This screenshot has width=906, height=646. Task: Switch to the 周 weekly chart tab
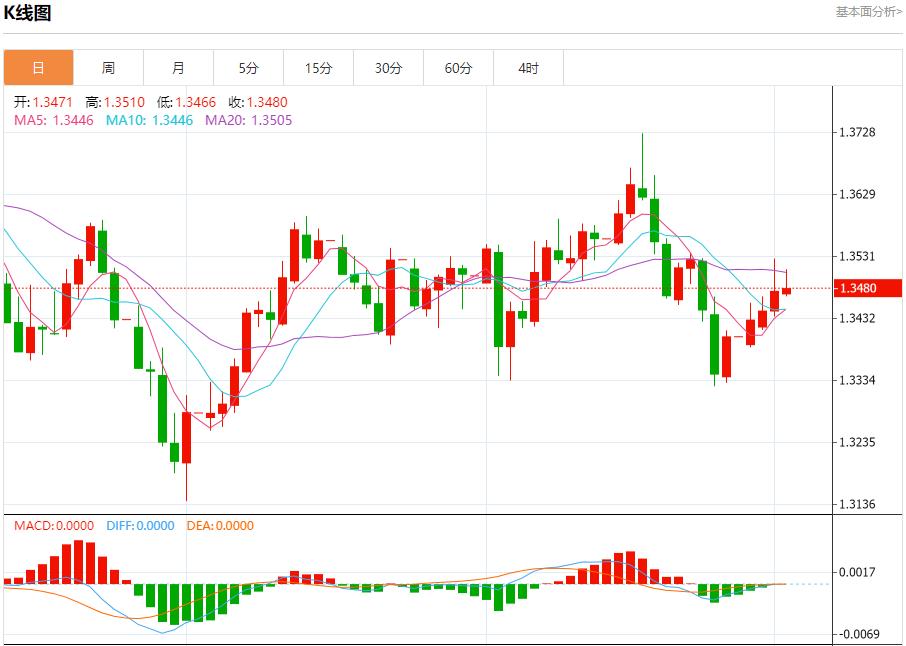click(x=108, y=68)
